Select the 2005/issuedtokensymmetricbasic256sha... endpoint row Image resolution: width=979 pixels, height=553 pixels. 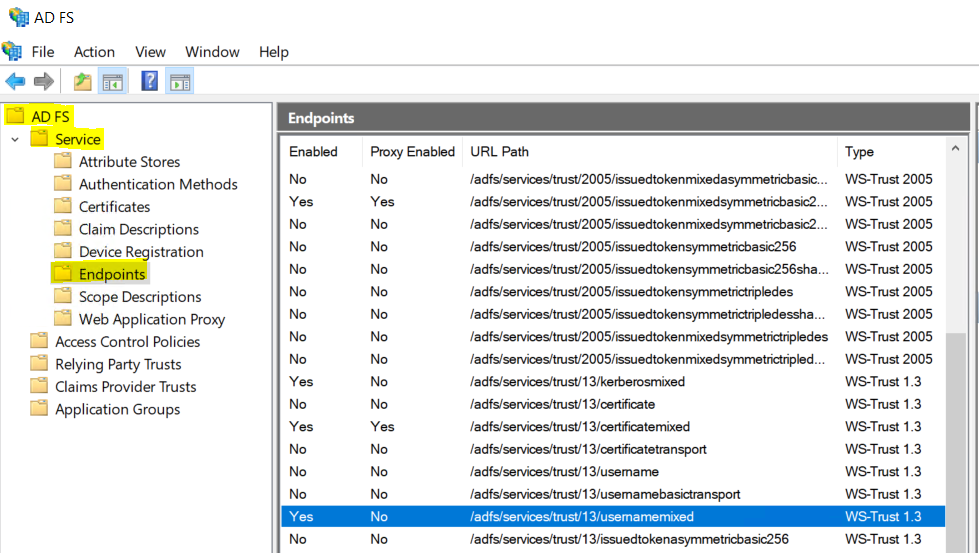tap(612, 269)
